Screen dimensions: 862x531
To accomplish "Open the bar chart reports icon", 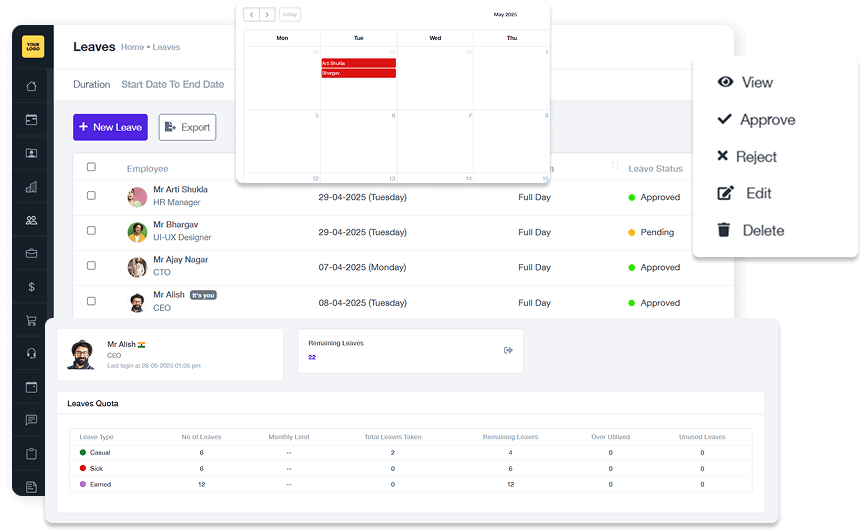I will pyautogui.click(x=31, y=187).
